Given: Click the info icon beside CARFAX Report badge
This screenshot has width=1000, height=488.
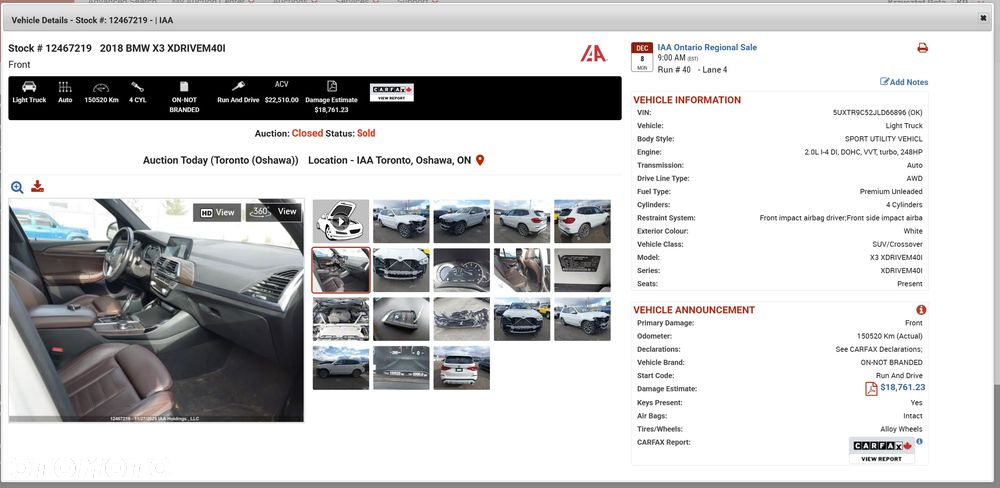Looking at the screenshot, I should 919,441.
